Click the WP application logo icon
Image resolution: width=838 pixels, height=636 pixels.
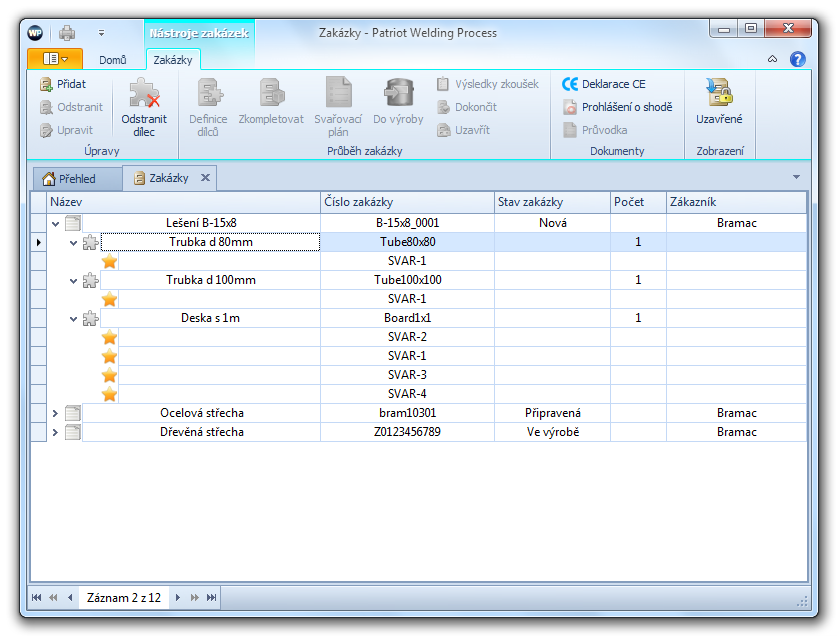click(35, 33)
